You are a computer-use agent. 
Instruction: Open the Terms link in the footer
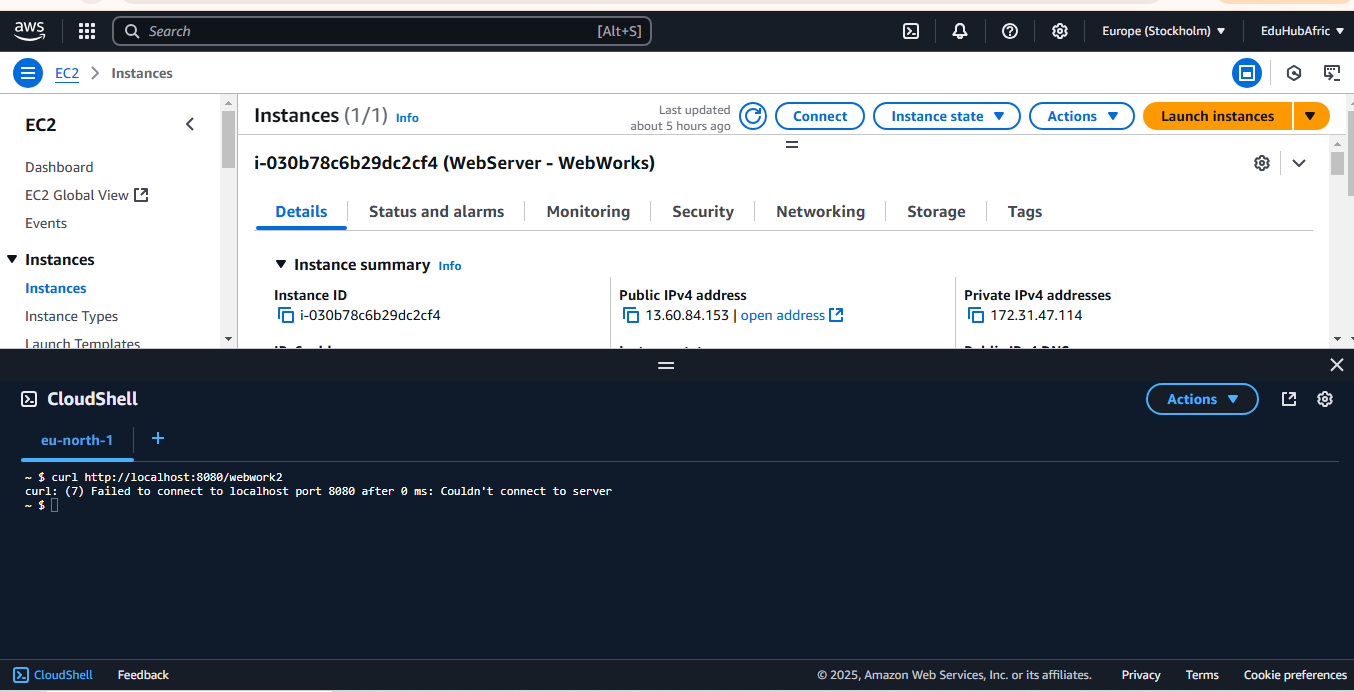click(x=1202, y=675)
